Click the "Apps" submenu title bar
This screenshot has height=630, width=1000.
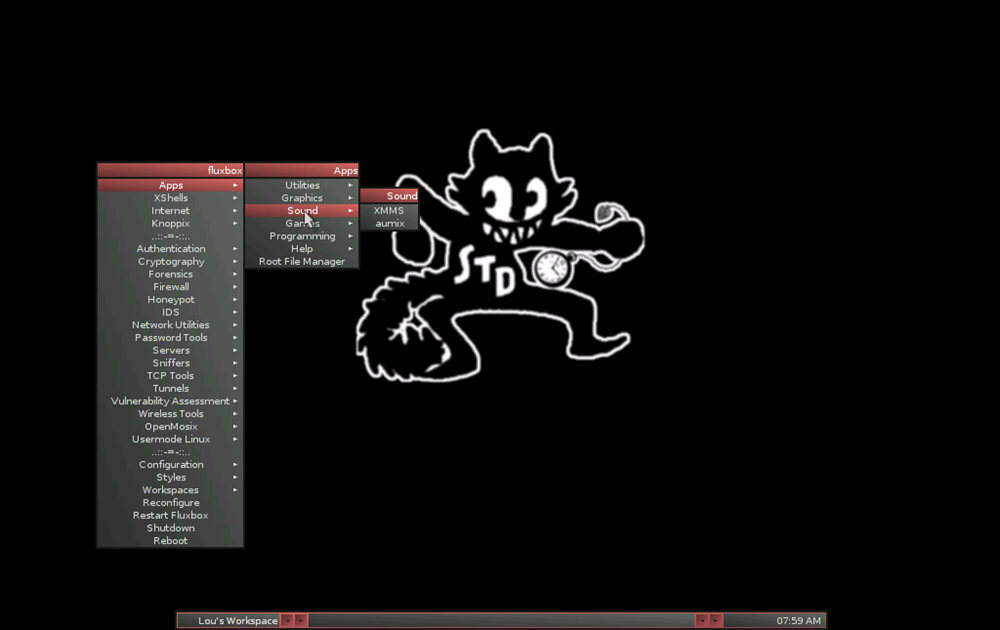(x=302, y=170)
